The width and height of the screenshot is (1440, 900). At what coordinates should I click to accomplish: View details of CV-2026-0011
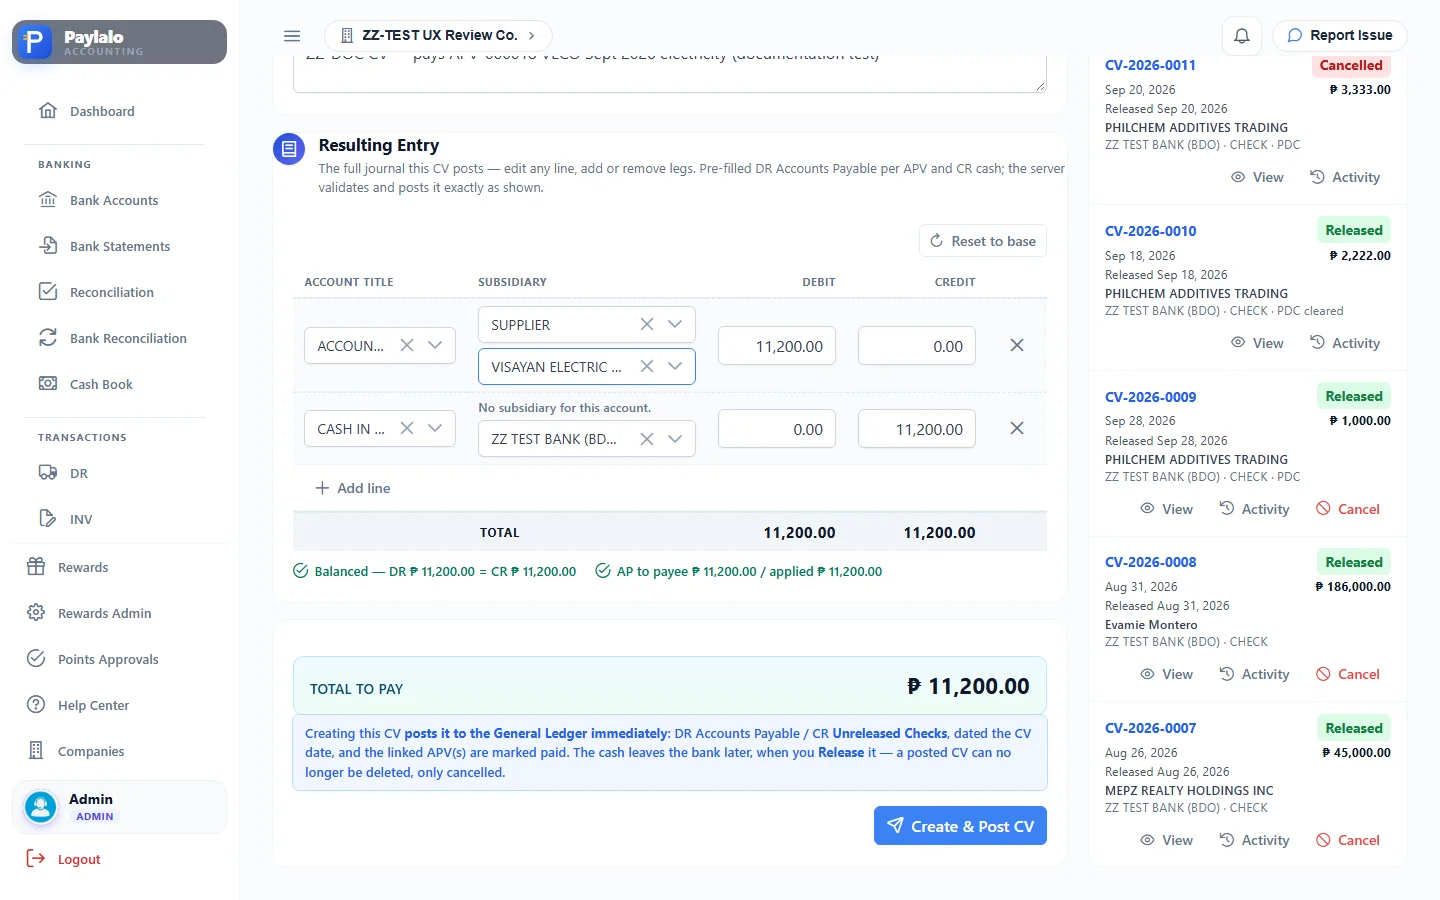tap(1257, 177)
